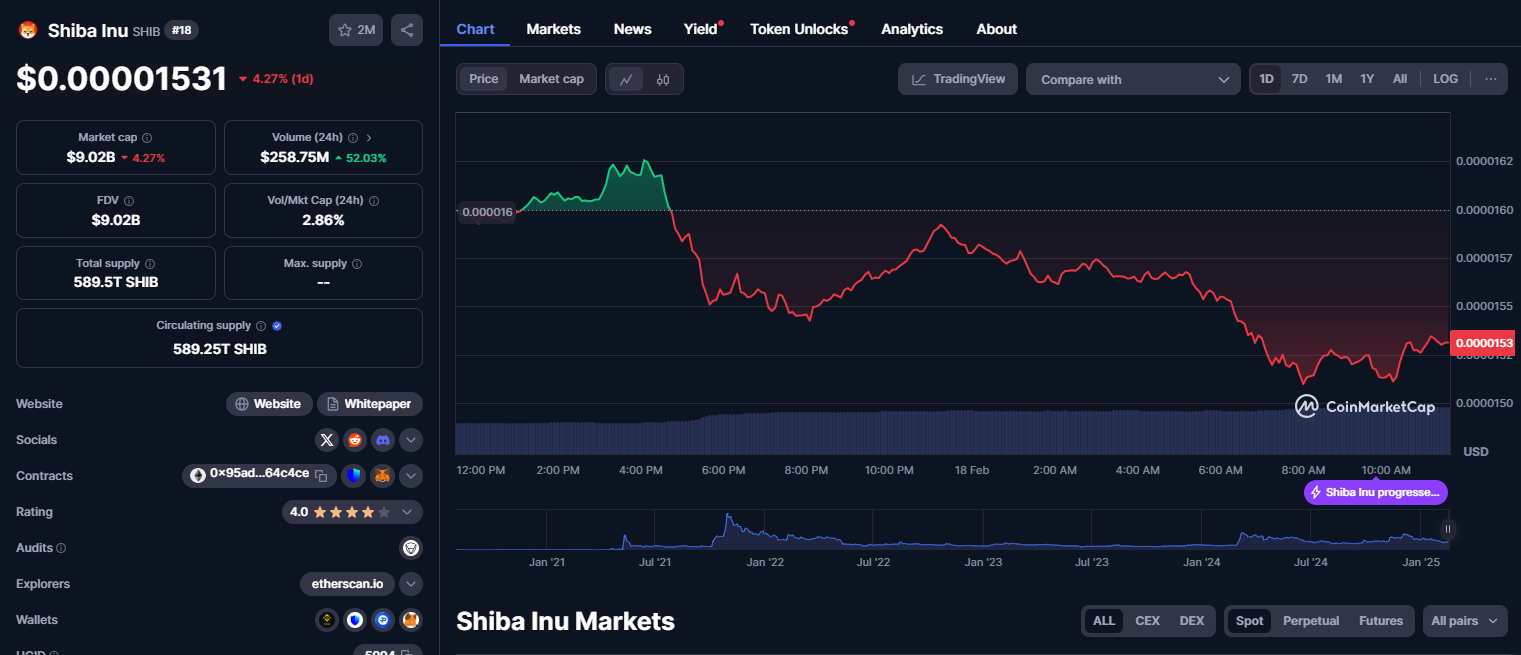Image resolution: width=1521 pixels, height=655 pixels.
Task: Filter markets by Futures
Action: point(1381,621)
